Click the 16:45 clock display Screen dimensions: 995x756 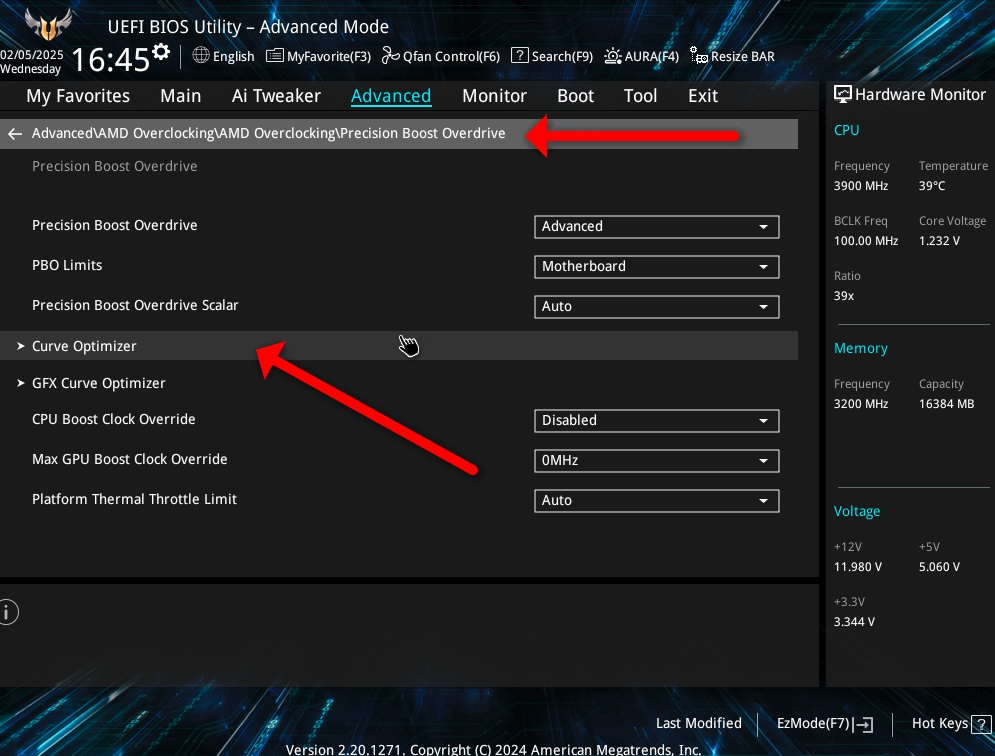coord(110,60)
